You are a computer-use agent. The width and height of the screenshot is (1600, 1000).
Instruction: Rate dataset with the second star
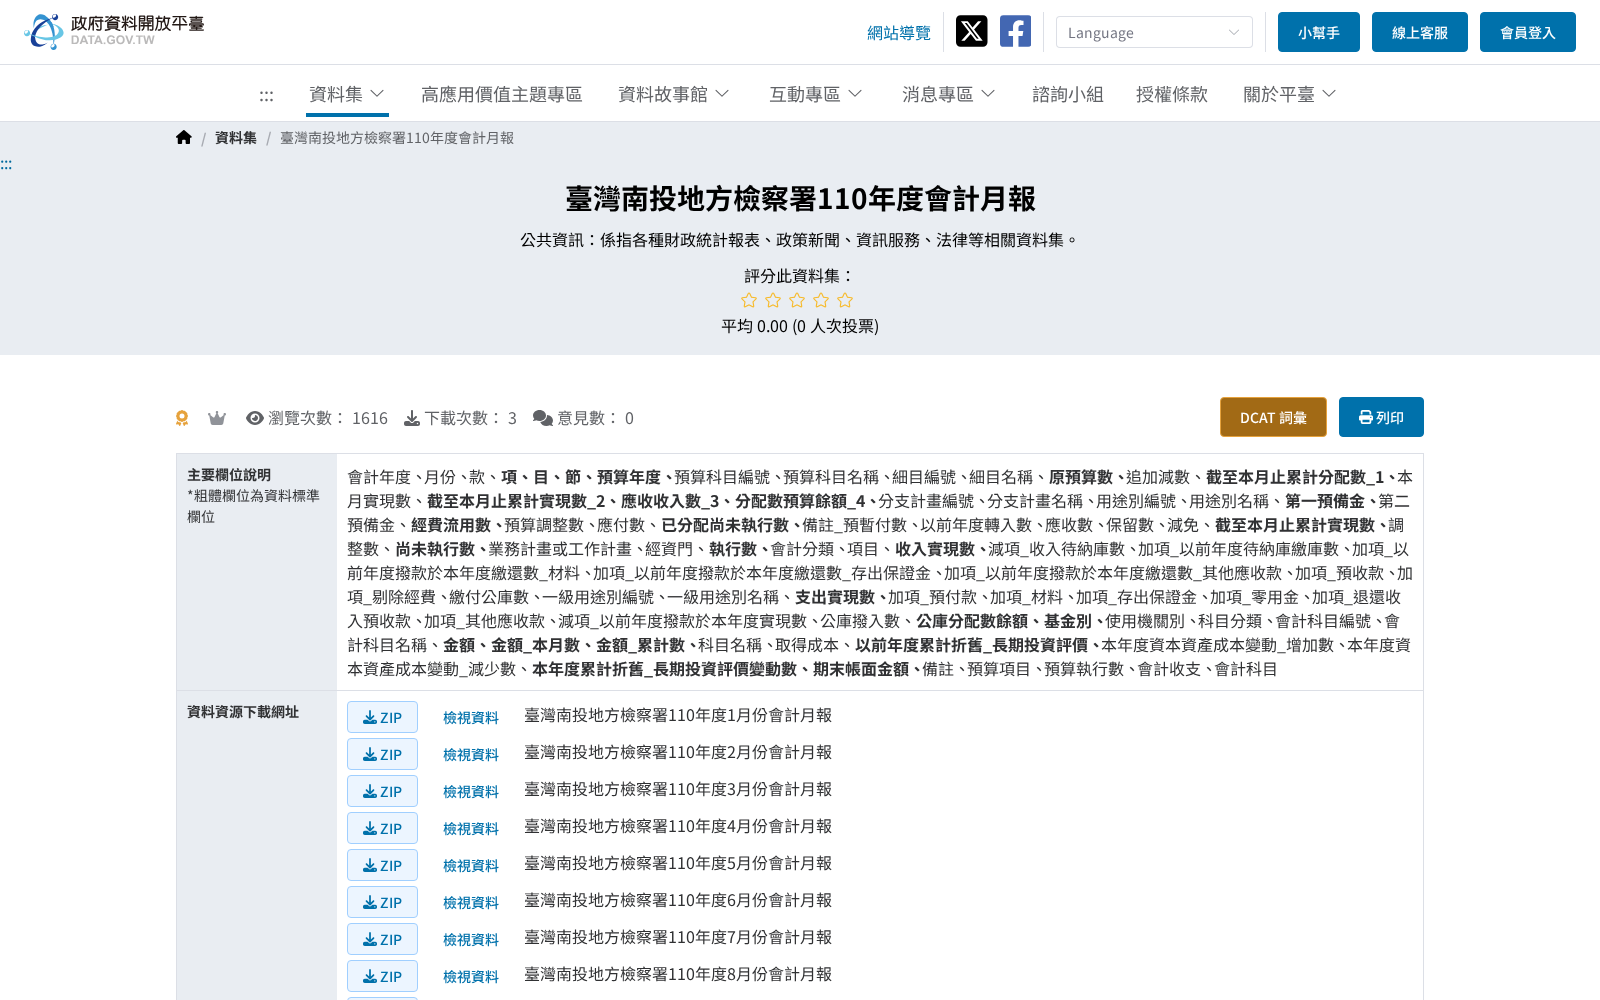click(x=773, y=300)
